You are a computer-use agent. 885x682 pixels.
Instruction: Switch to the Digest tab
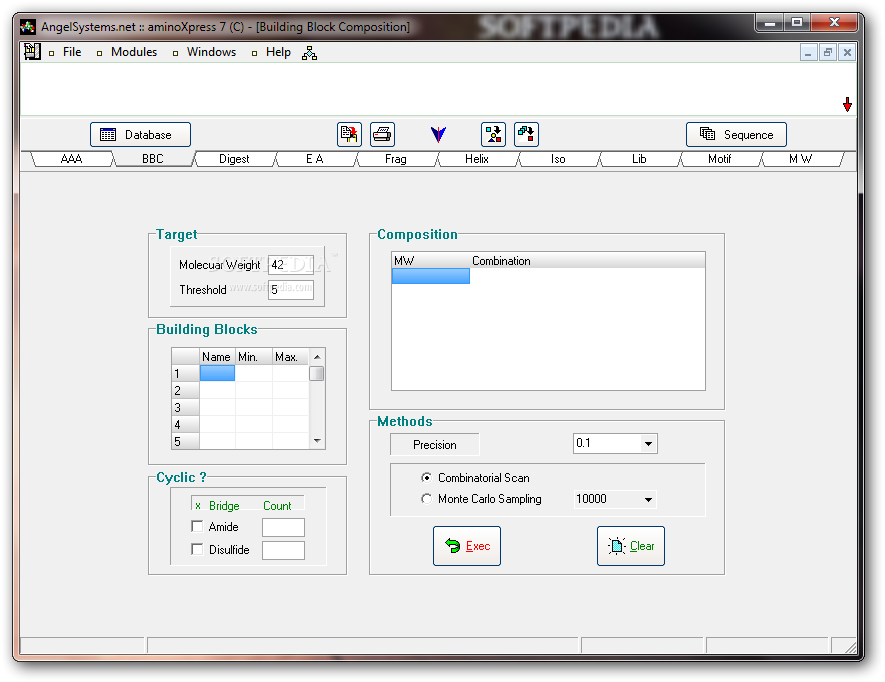(234, 159)
